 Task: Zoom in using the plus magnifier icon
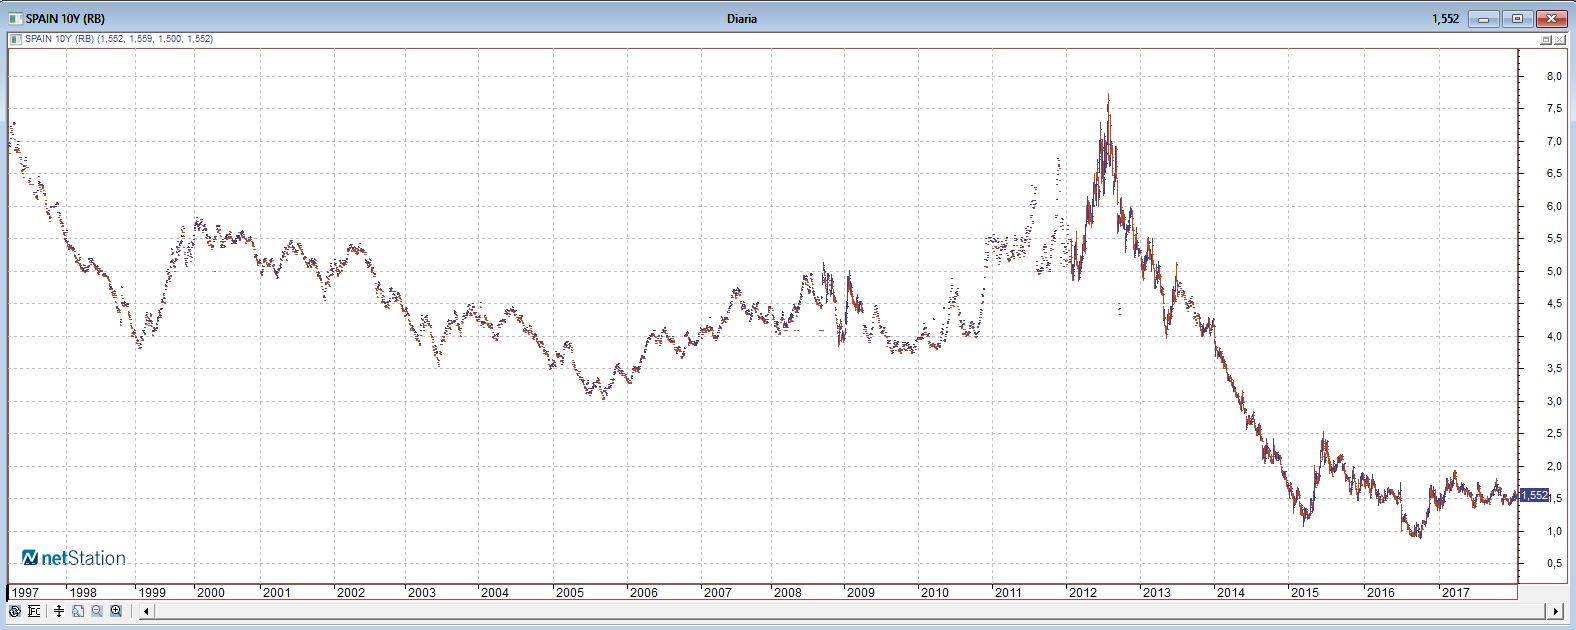pyautogui.click(x=116, y=611)
